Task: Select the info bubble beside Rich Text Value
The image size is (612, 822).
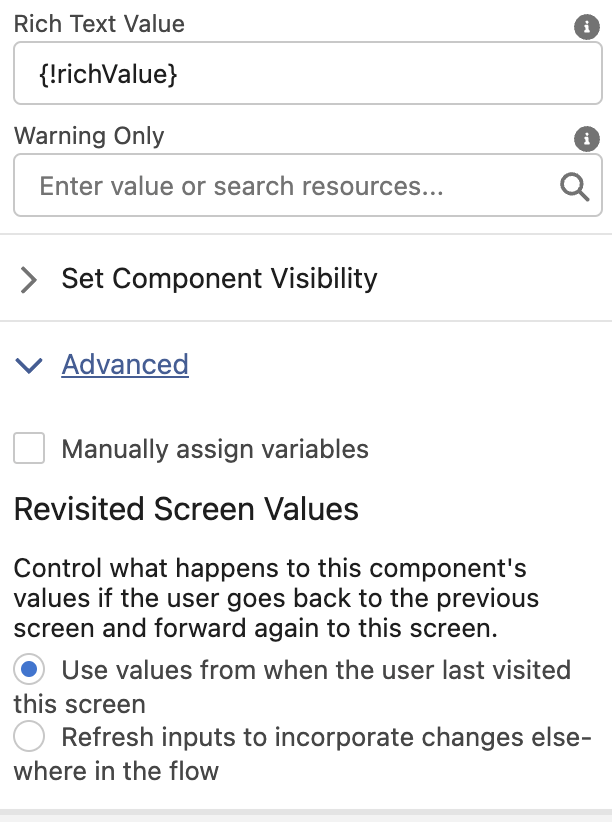Action: click(589, 24)
